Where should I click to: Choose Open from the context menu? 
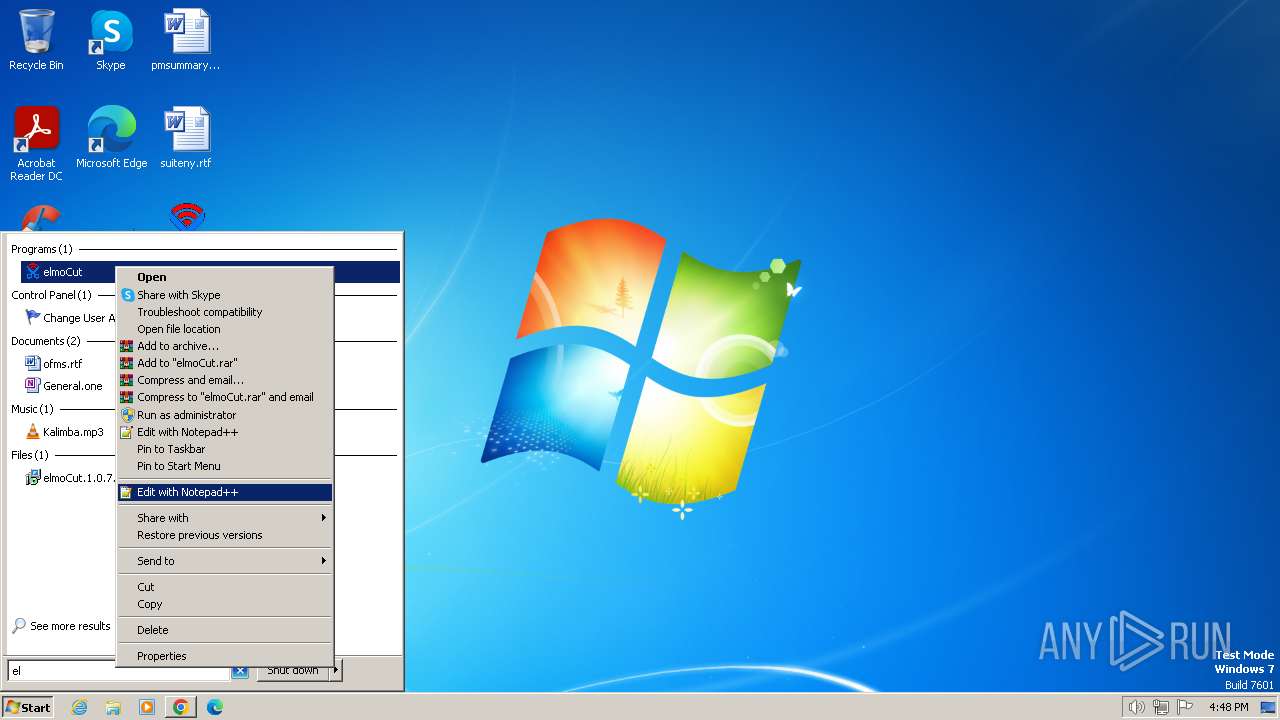(224, 277)
